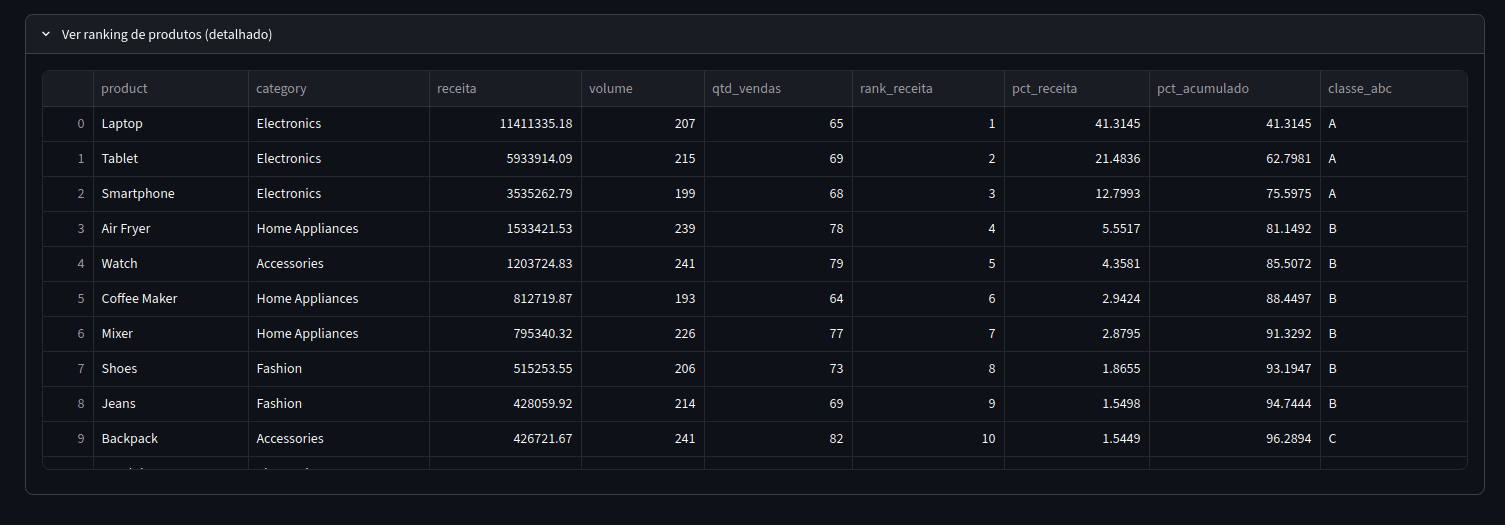The height and width of the screenshot is (525, 1505).
Task: Click classe_abc value B in Jeans row
Action: (x=1394, y=404)
